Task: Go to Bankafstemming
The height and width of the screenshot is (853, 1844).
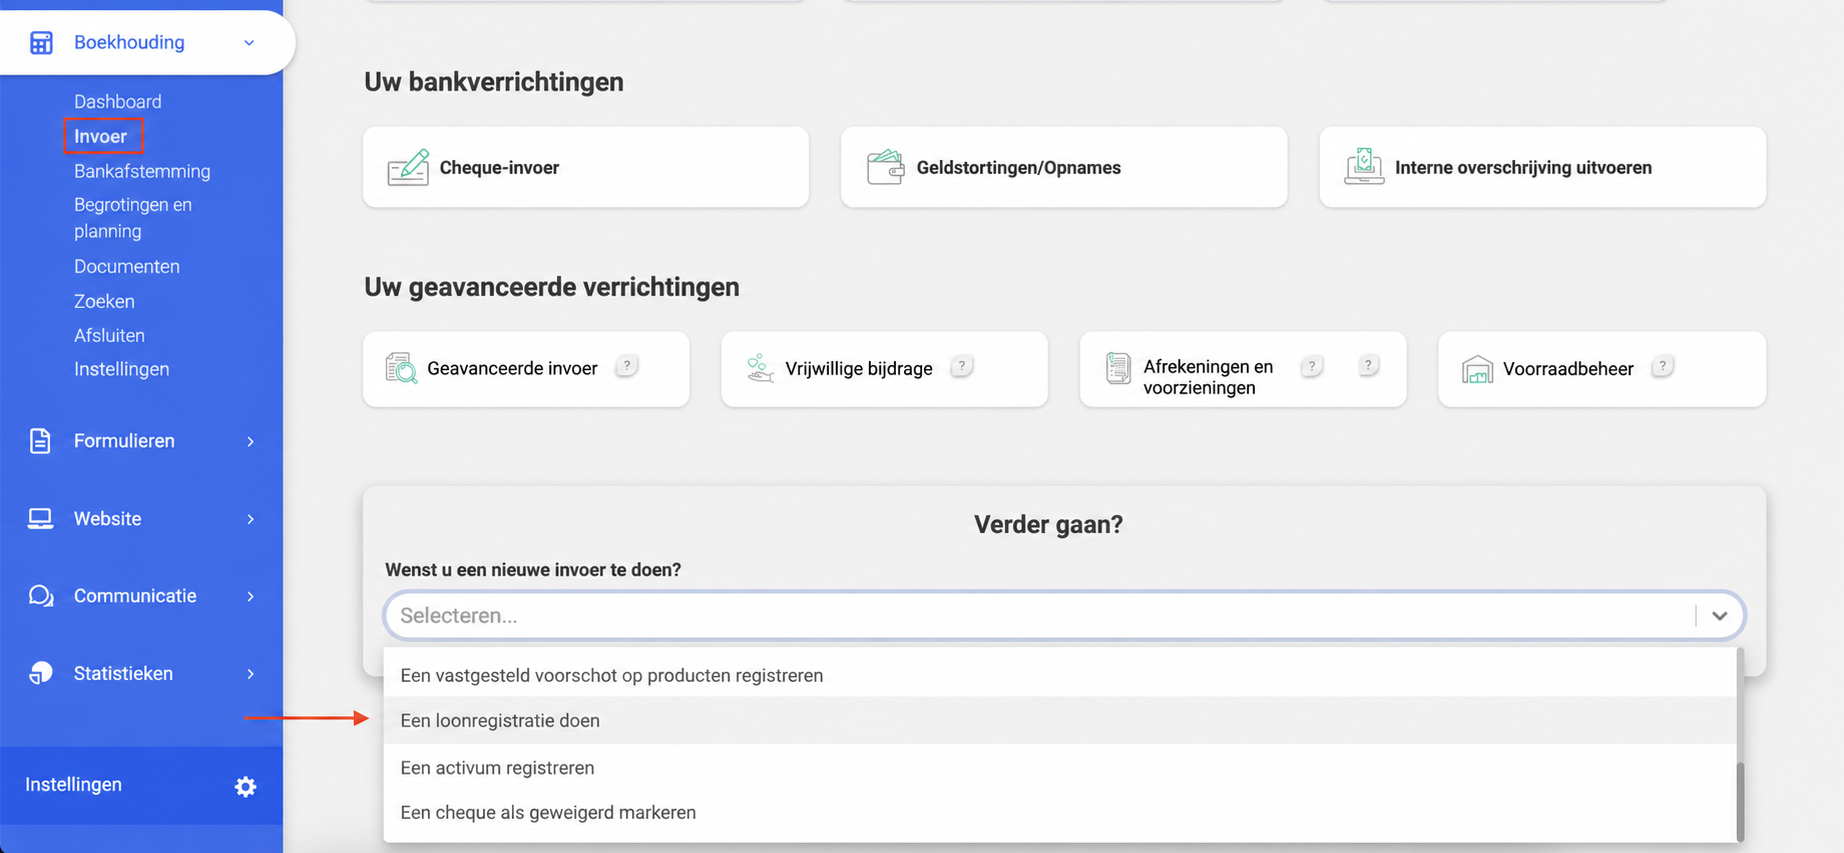Action: [x=142, y=171]
